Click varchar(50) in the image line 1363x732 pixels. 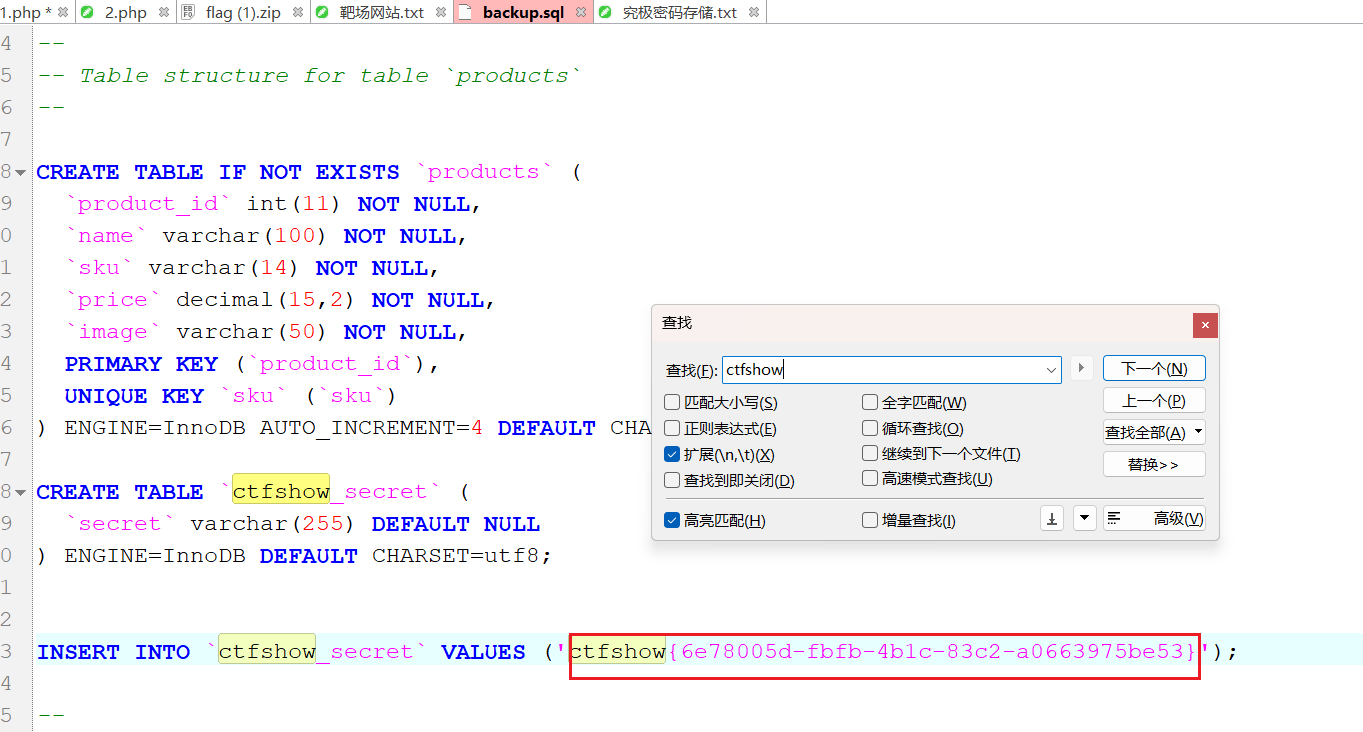coord(253,332)
